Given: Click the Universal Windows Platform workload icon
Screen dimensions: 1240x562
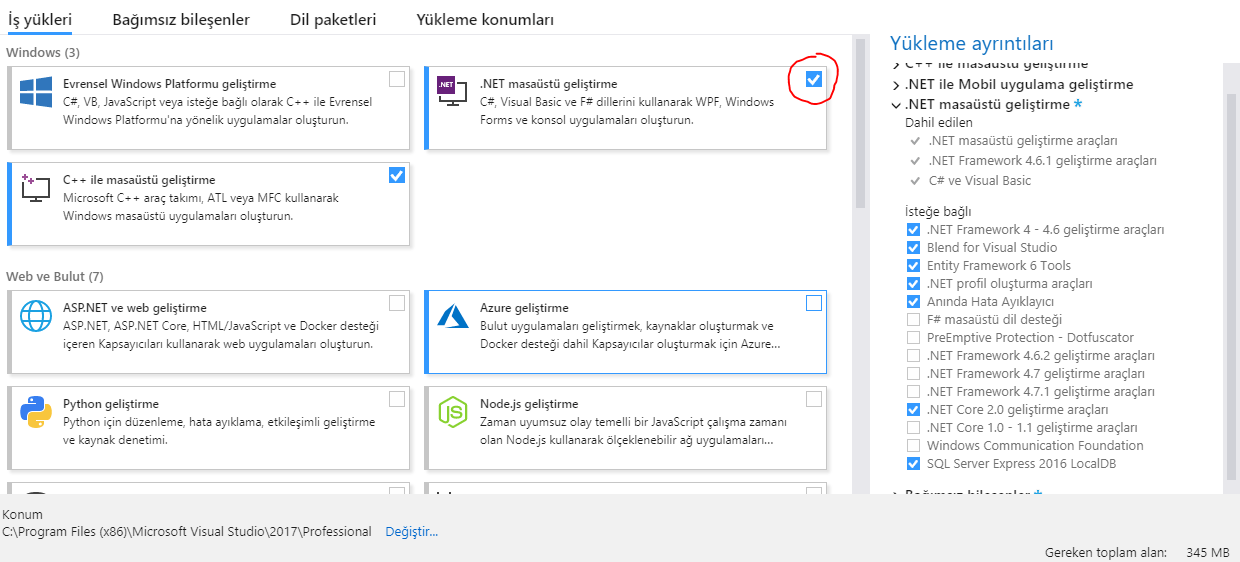Looking at the screenshot, I should [36, 93].
